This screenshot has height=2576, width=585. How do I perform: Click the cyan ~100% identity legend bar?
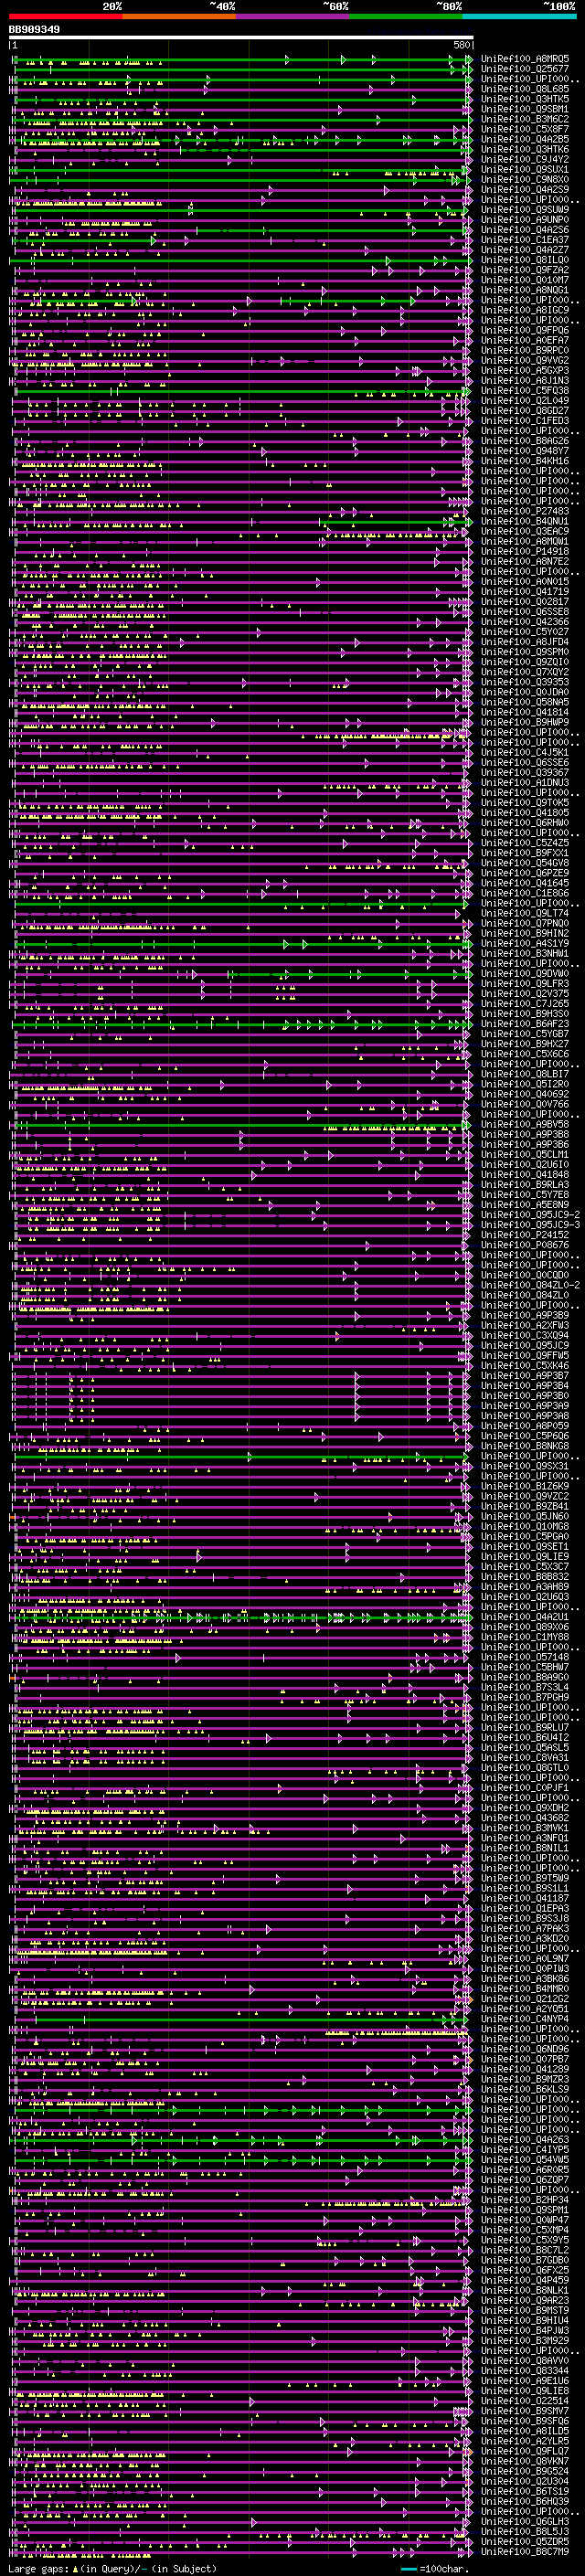[519, 16]
